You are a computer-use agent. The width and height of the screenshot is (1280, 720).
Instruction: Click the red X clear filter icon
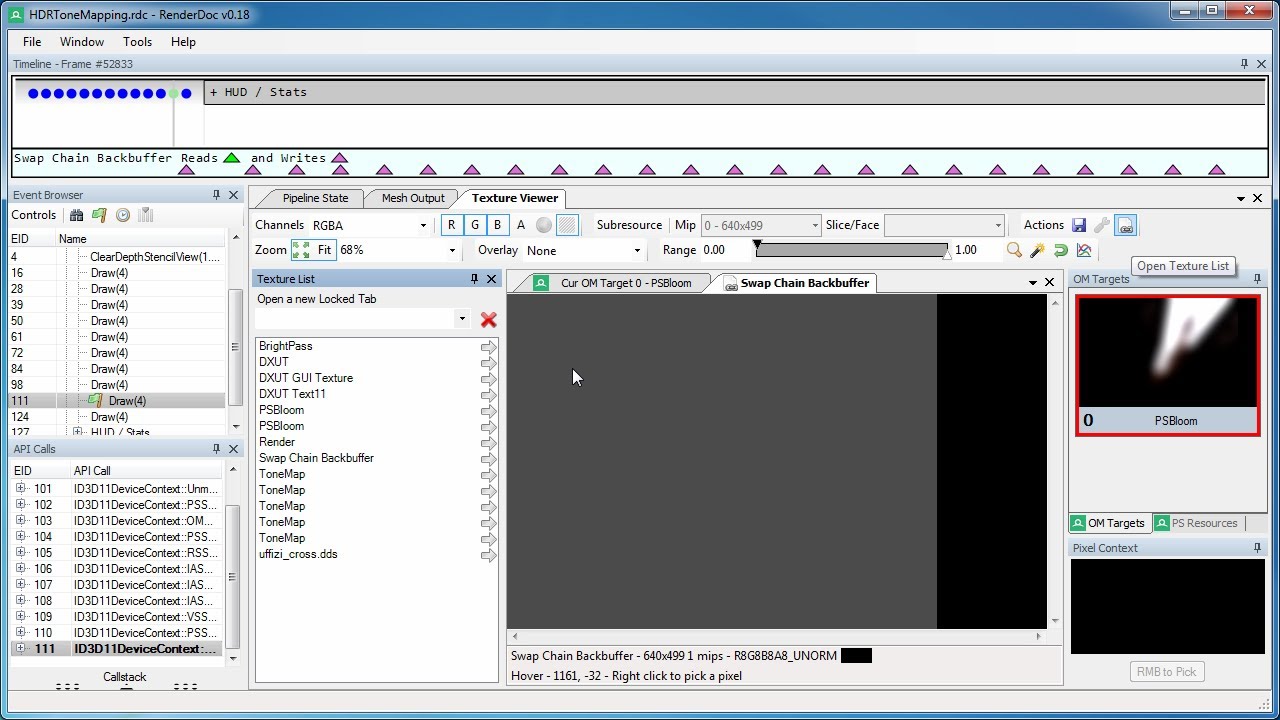(x=488, y=320)
